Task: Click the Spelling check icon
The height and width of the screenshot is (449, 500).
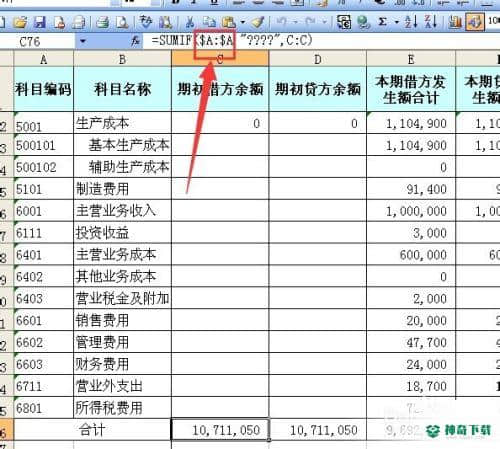Action: coord(145,22)
